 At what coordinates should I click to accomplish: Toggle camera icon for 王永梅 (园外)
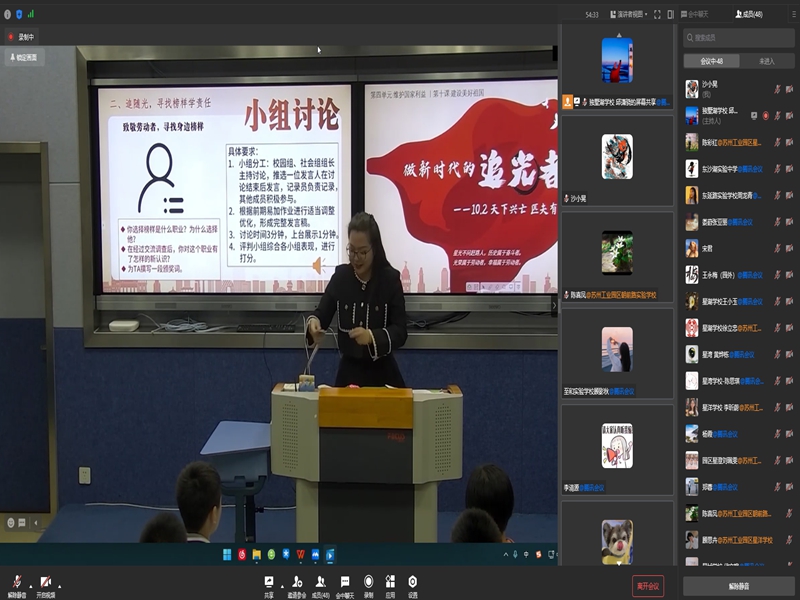click(x=789, y=275)
